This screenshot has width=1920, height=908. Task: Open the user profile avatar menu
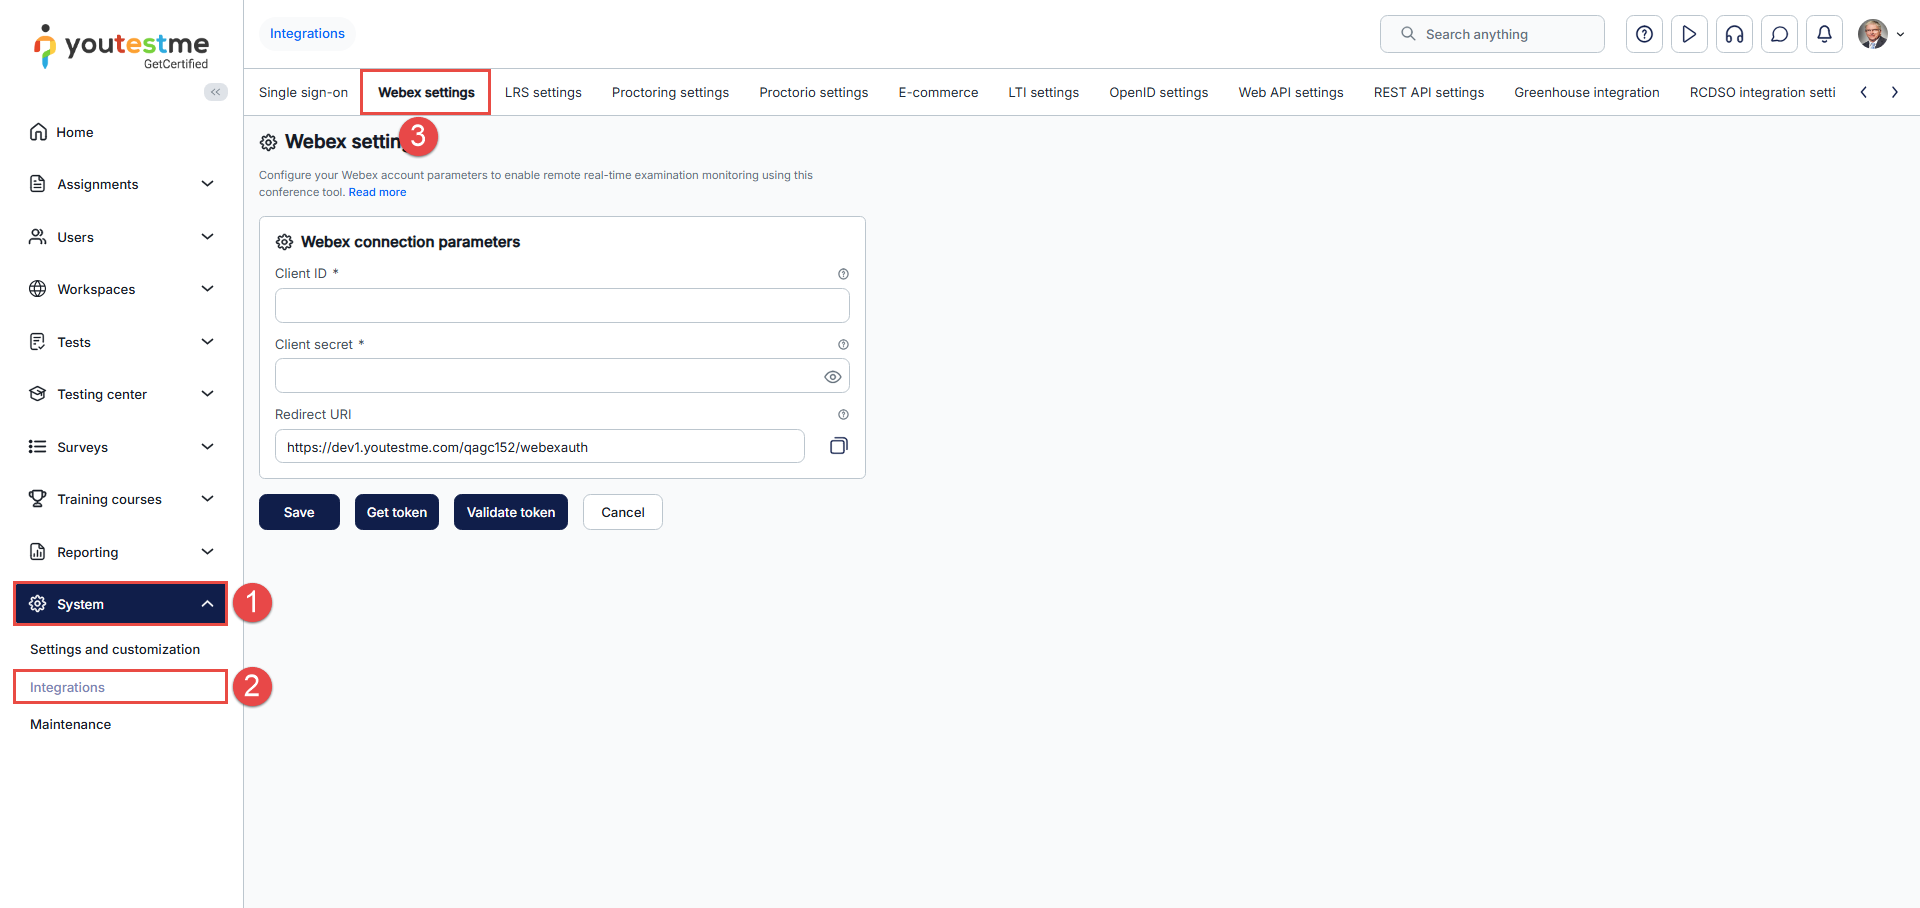click(1880, 34)
